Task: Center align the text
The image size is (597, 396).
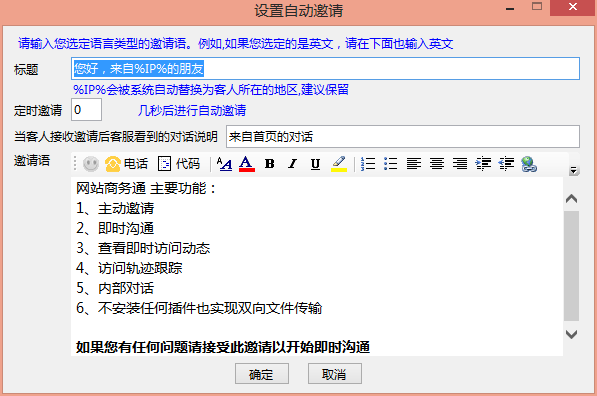Action: [x=437, y=164]
